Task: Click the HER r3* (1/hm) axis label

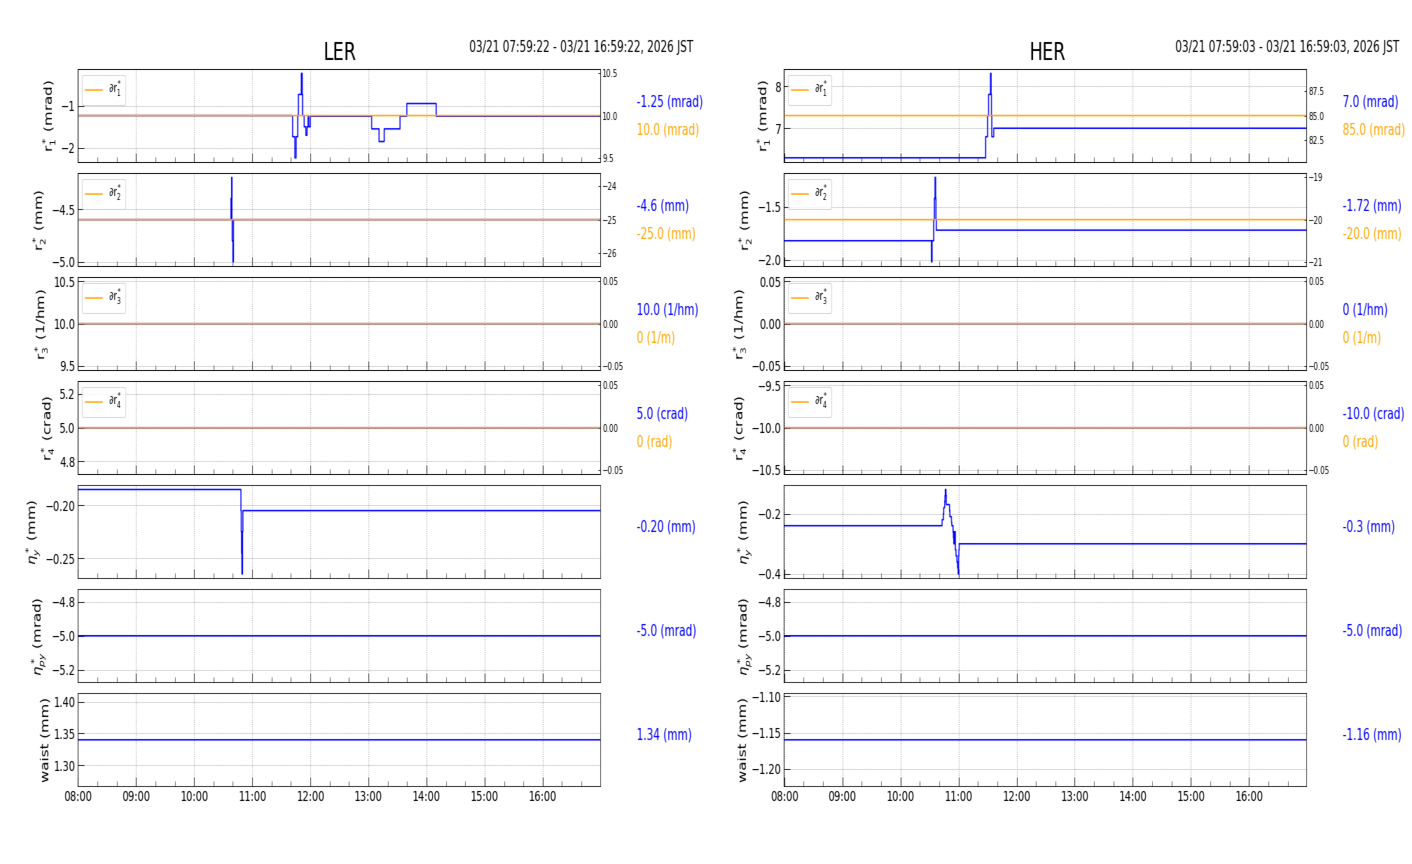Action: (740, 324)
